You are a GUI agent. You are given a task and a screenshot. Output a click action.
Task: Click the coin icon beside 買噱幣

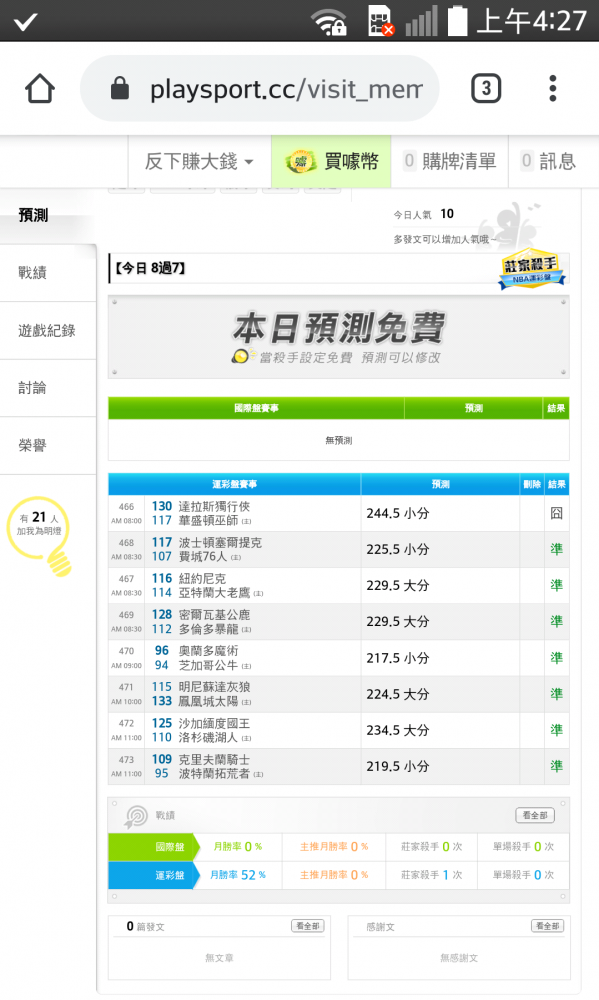[300, 161]
